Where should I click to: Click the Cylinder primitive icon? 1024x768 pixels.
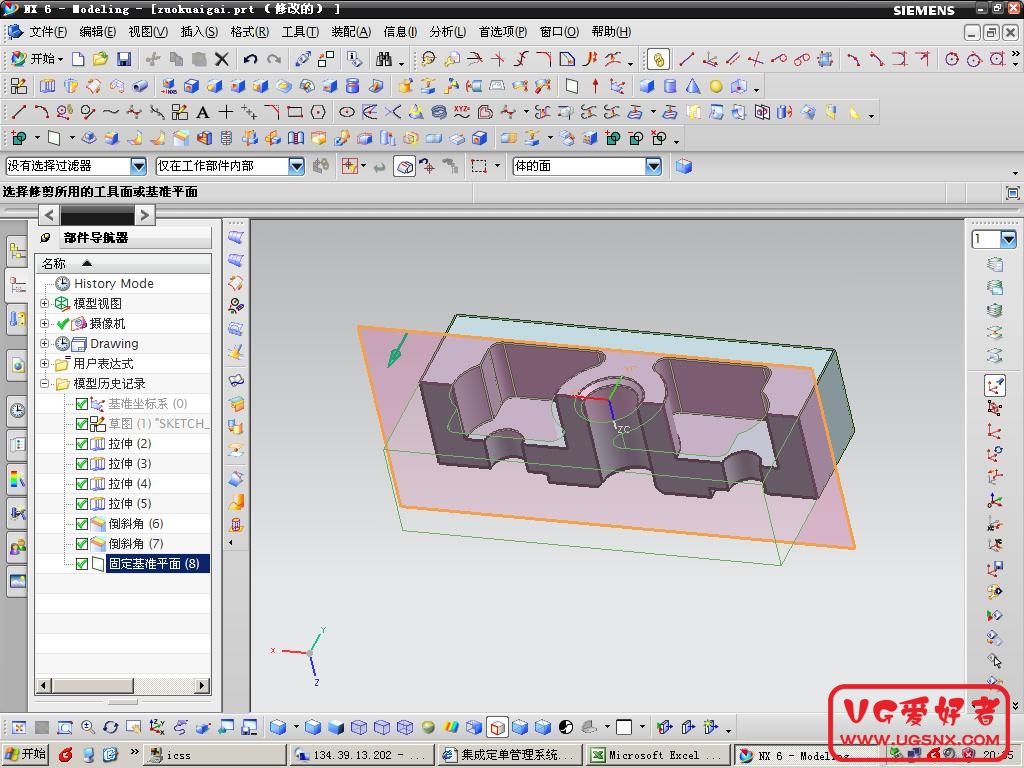[670, 86]
